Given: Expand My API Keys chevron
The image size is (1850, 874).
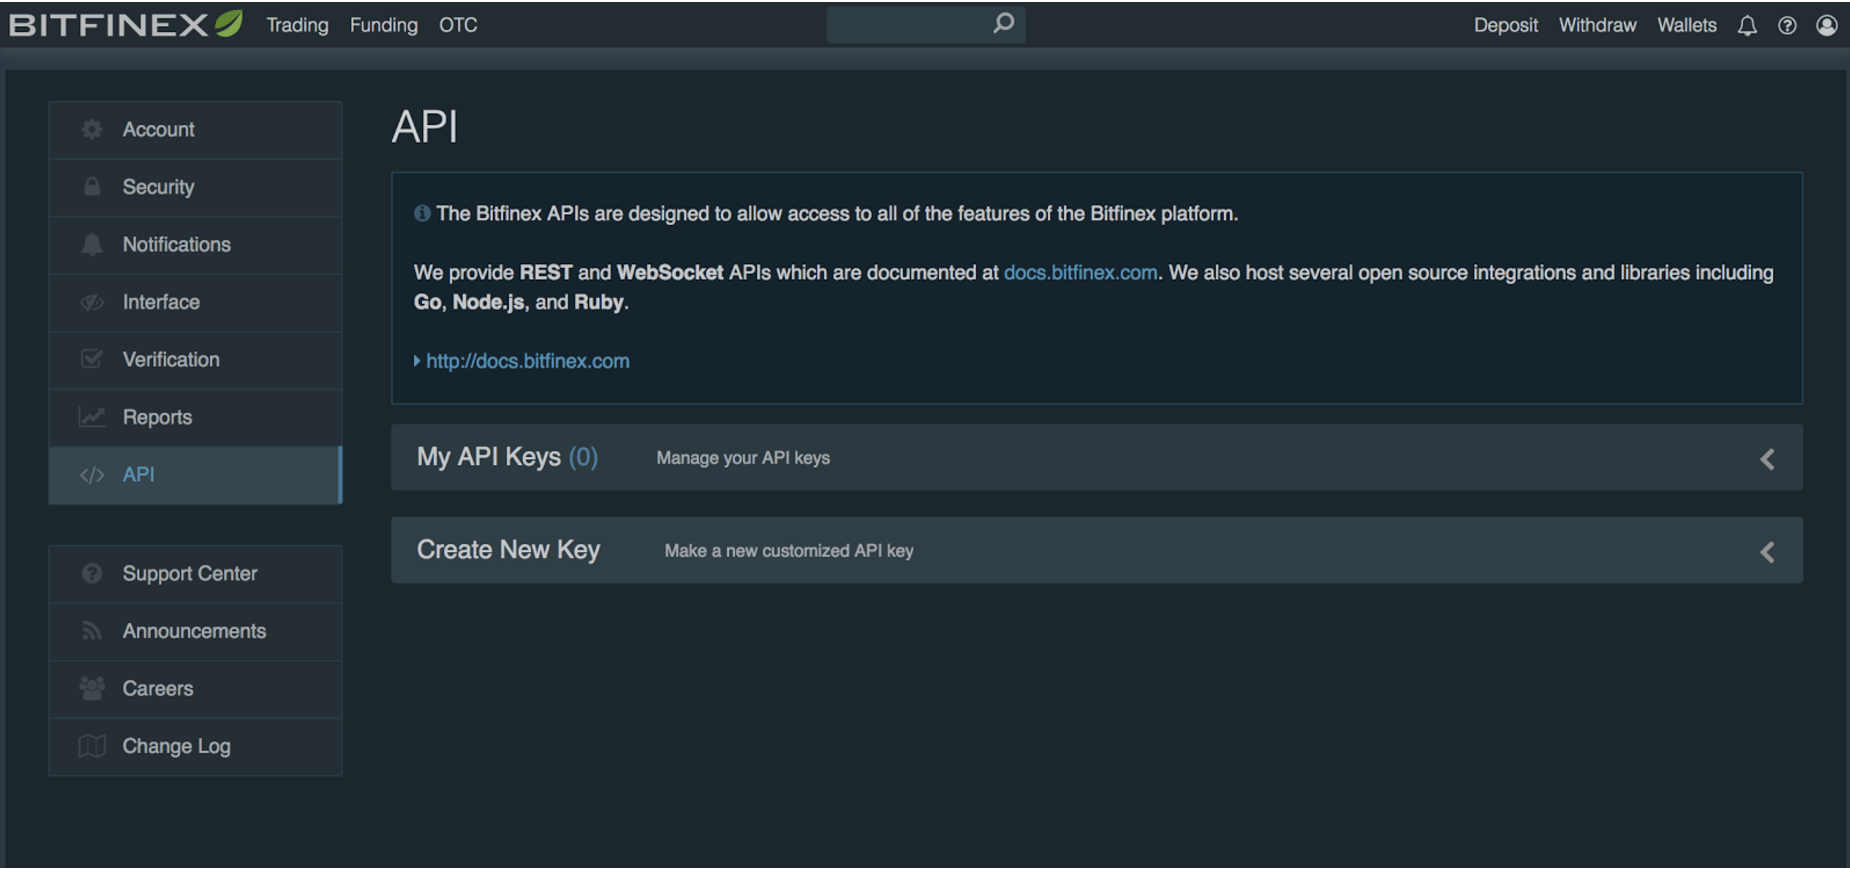Looking at the screenshot, I should coord(1767,459).
